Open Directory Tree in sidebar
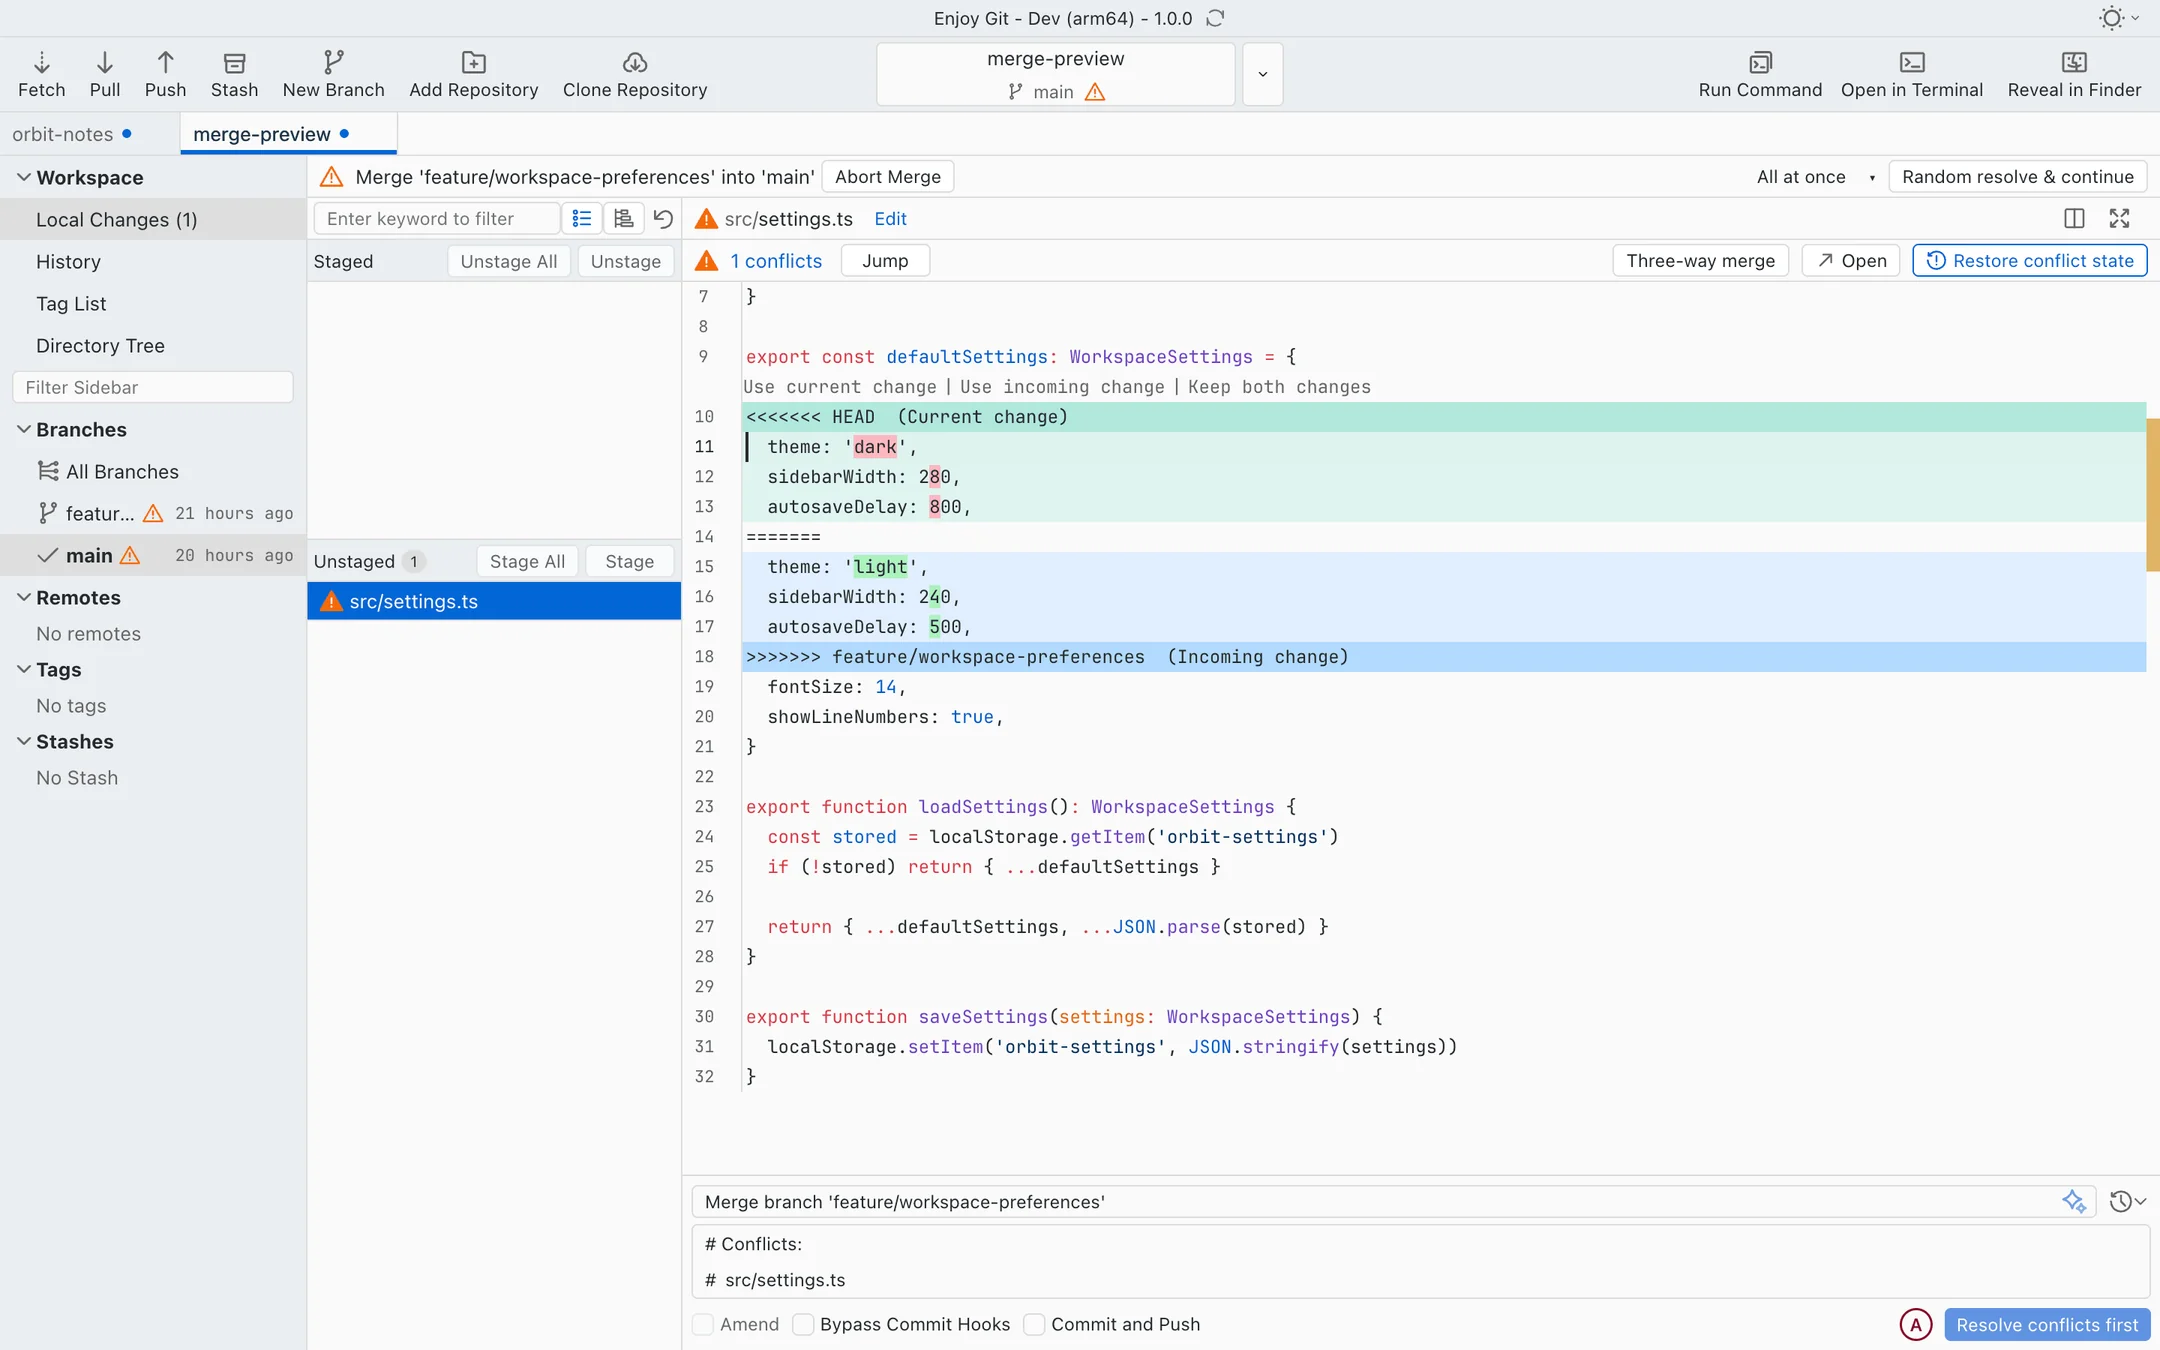Screen dimensions: 2160x1350 click(153, 345)
